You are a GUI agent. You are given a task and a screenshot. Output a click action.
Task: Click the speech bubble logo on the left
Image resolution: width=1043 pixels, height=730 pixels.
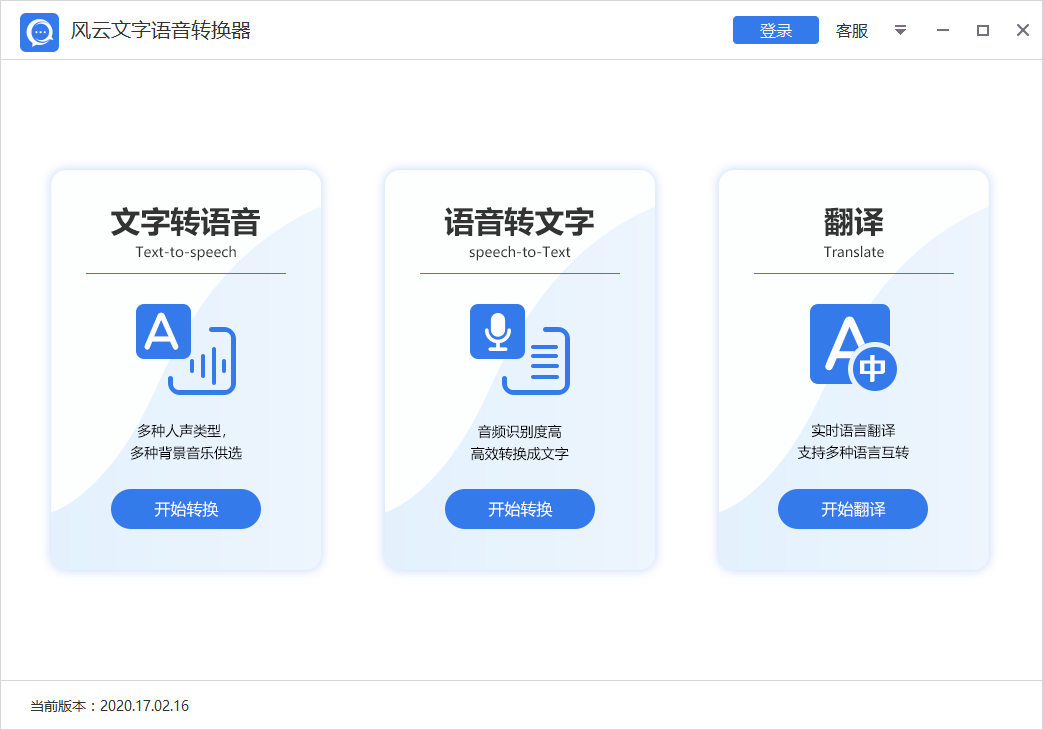(38, 30)
